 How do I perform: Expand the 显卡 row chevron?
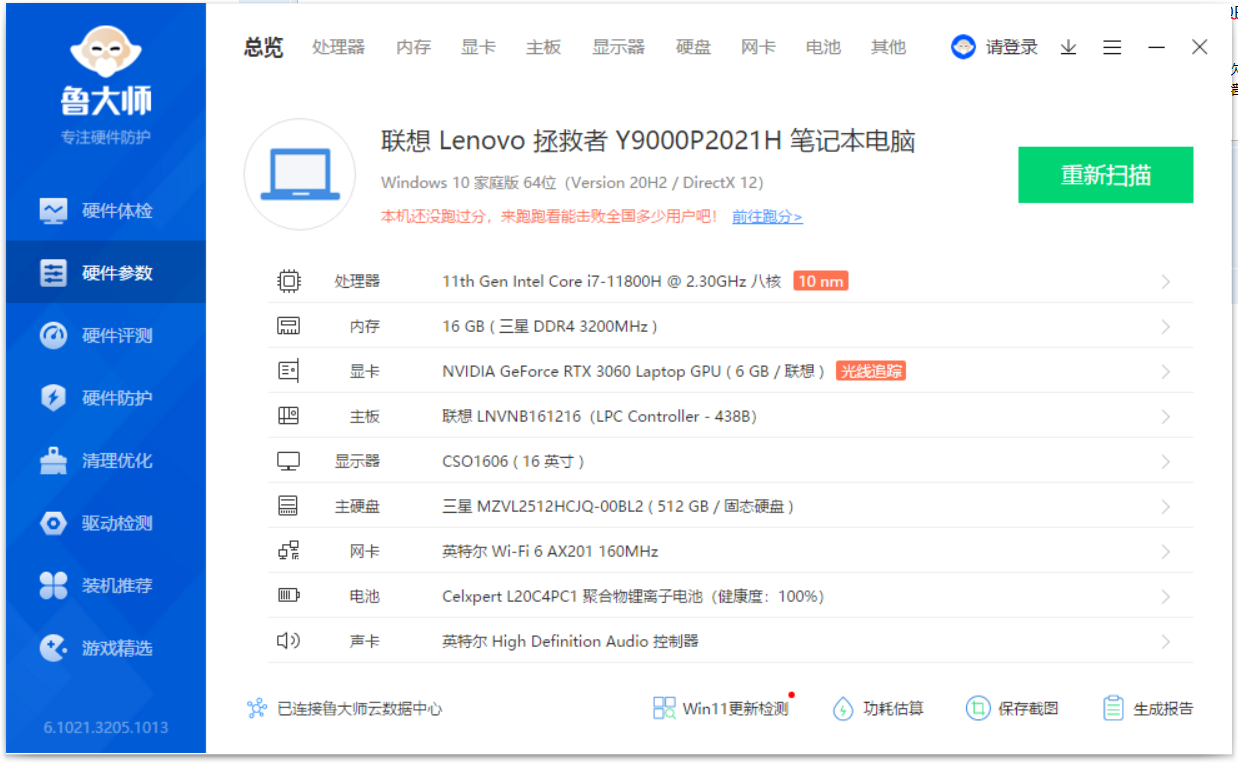pyautogui.click(x=1166, y=372)
